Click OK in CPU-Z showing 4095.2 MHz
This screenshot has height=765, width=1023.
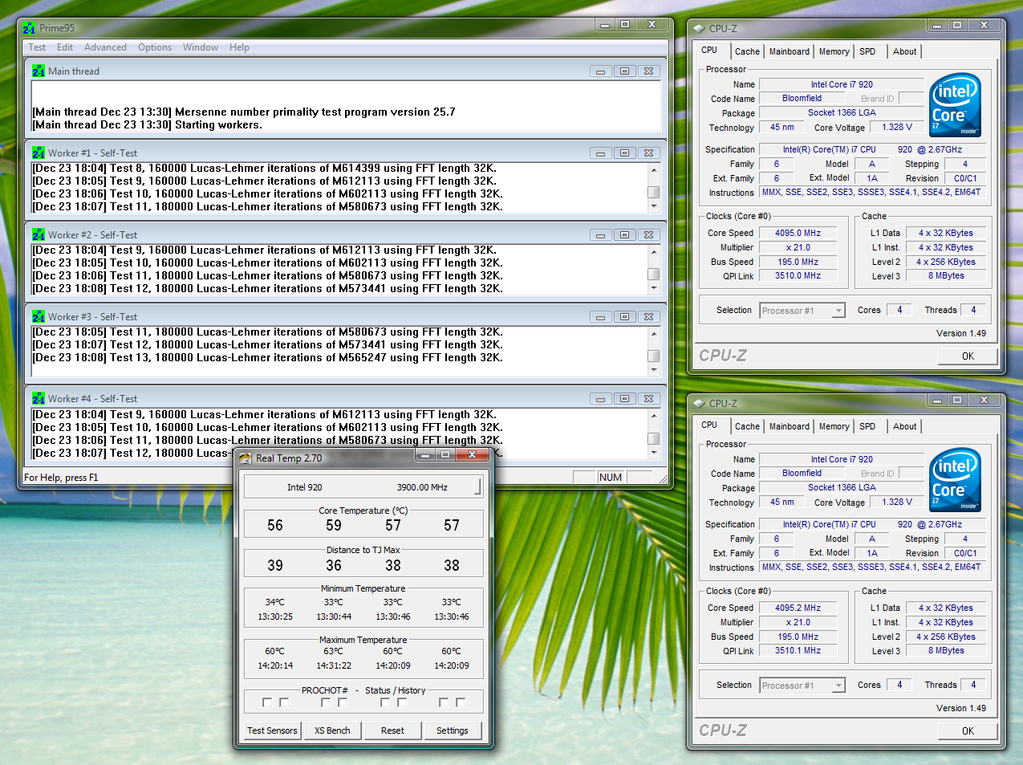click(x=968, y=731)
